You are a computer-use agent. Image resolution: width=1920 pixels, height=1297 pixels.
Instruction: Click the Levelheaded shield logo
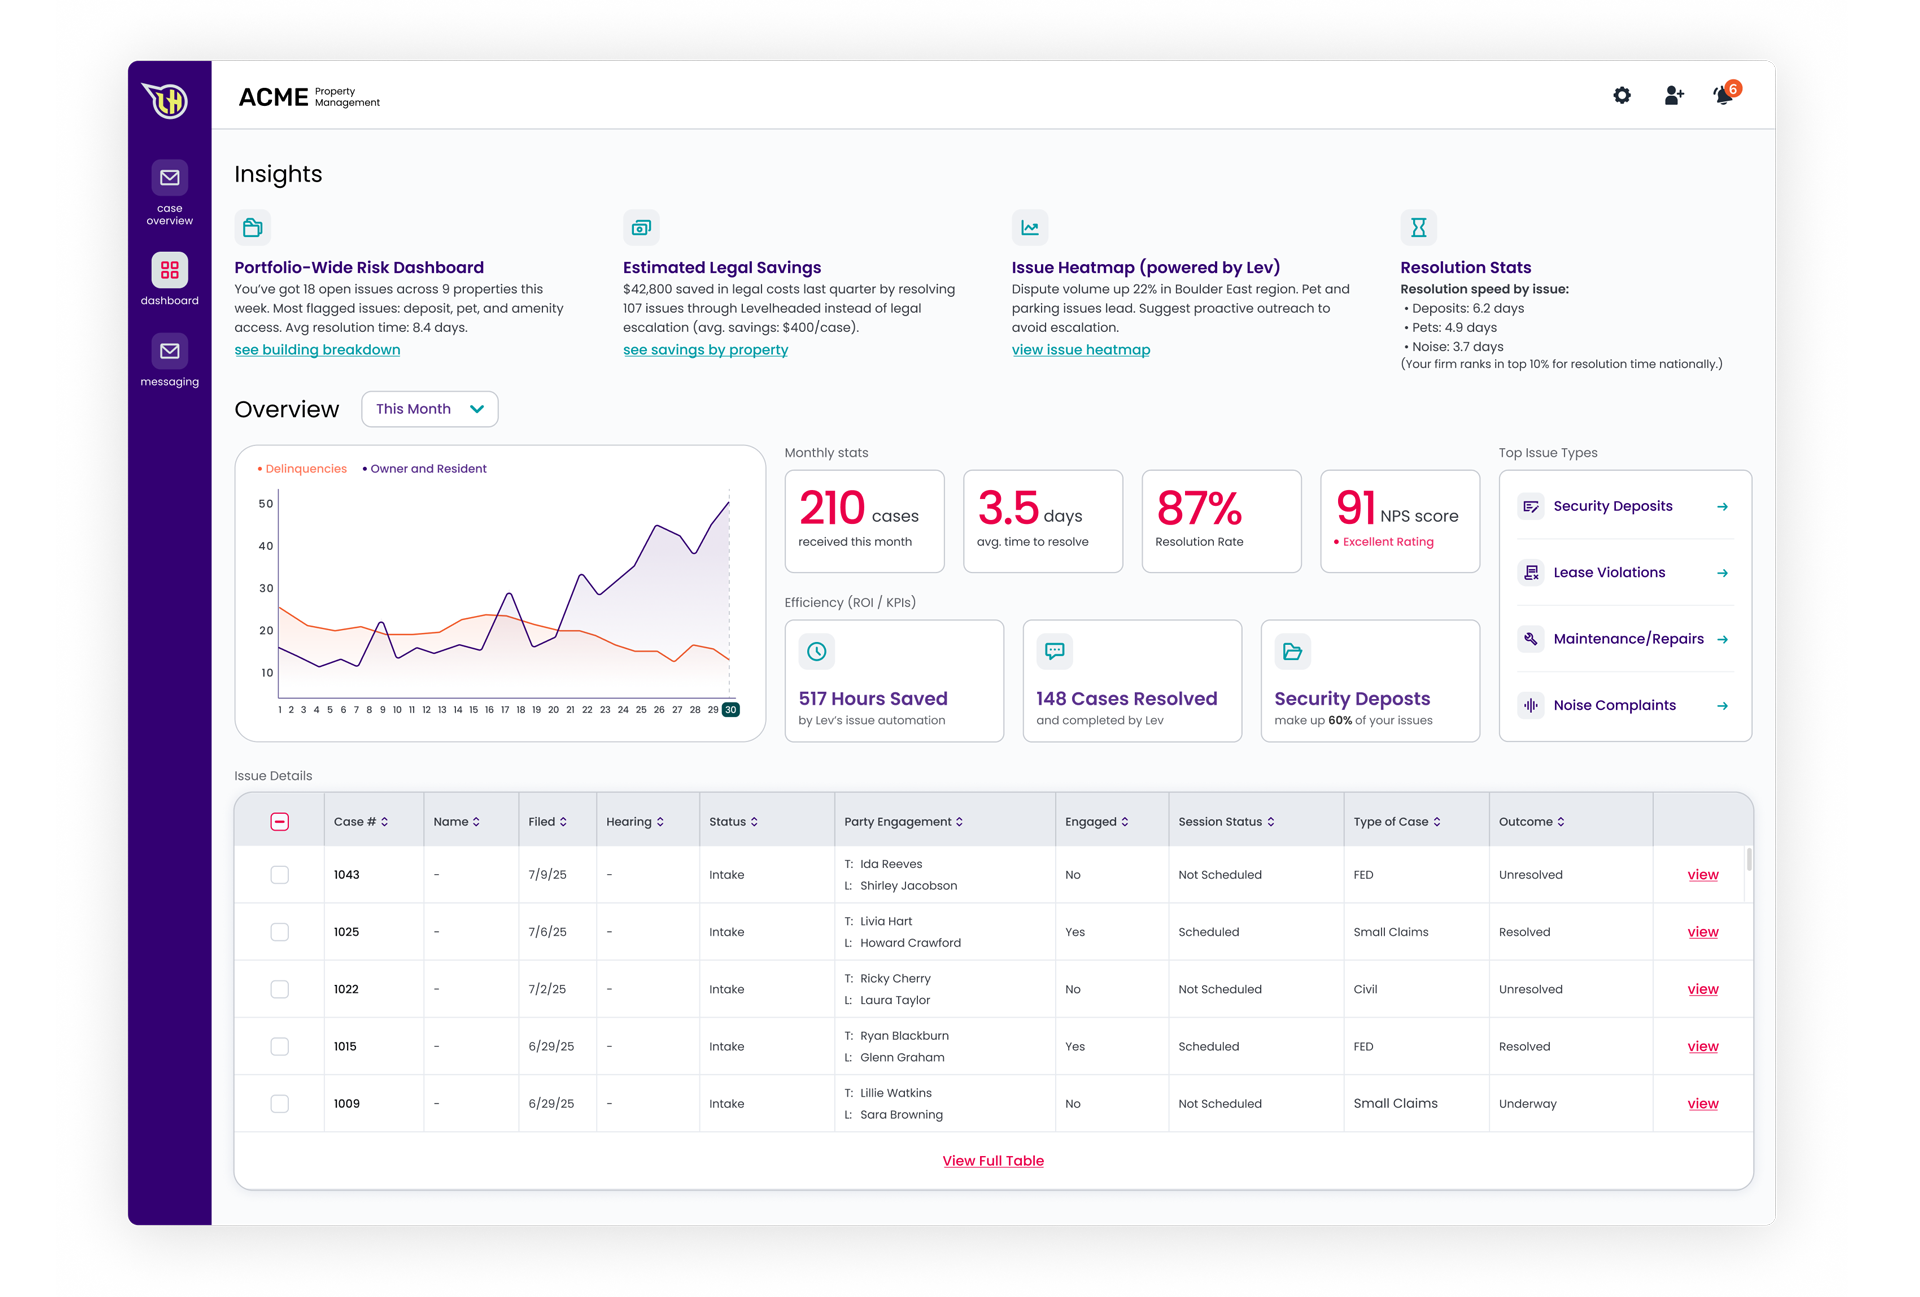pyautogui.click(x=167, y=100)
